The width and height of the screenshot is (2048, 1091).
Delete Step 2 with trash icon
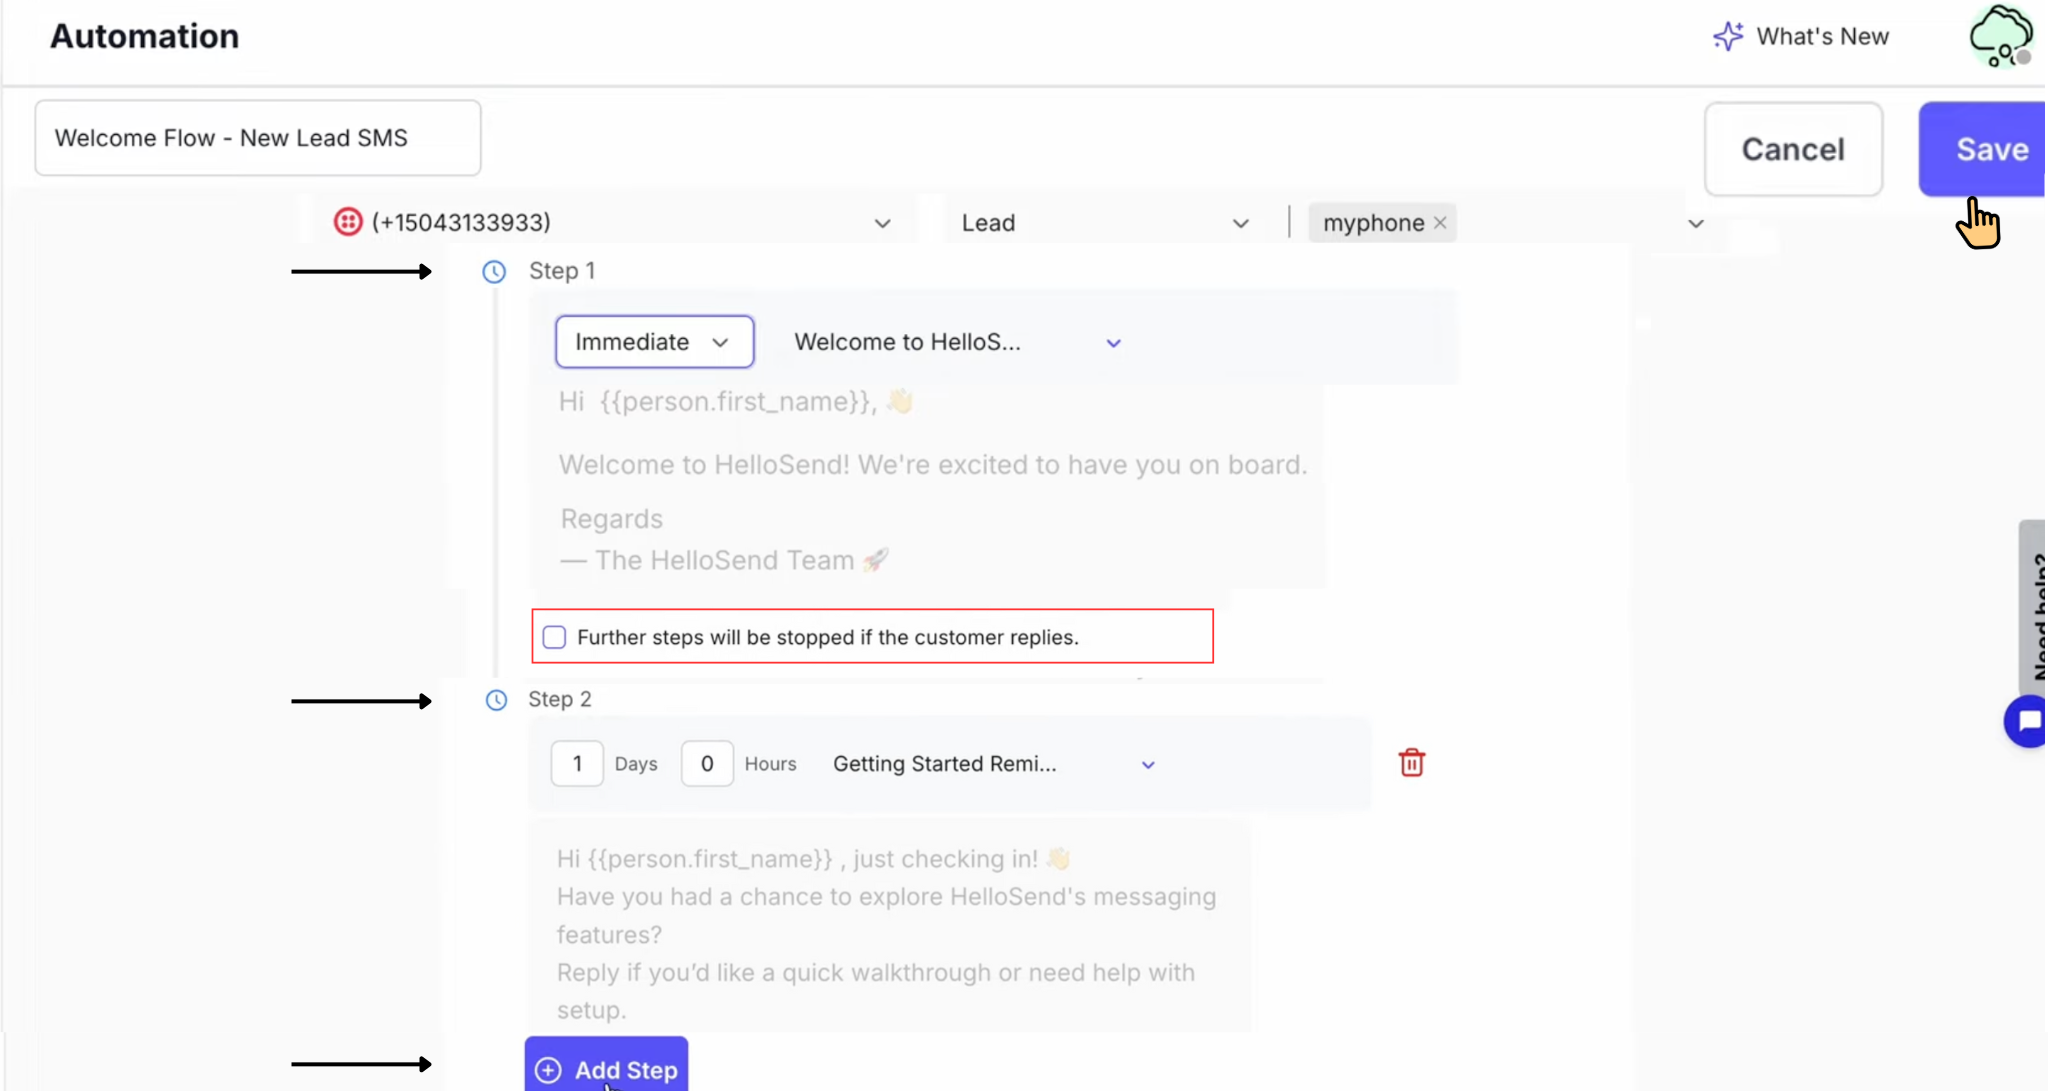tap(1412, 763)
